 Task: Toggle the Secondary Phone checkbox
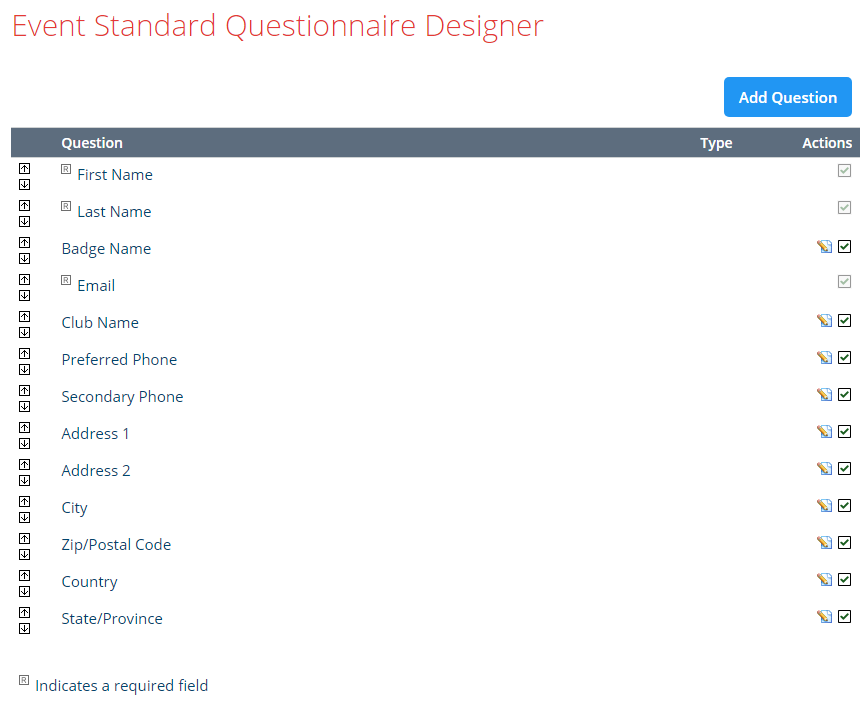[x=844, y=395]
